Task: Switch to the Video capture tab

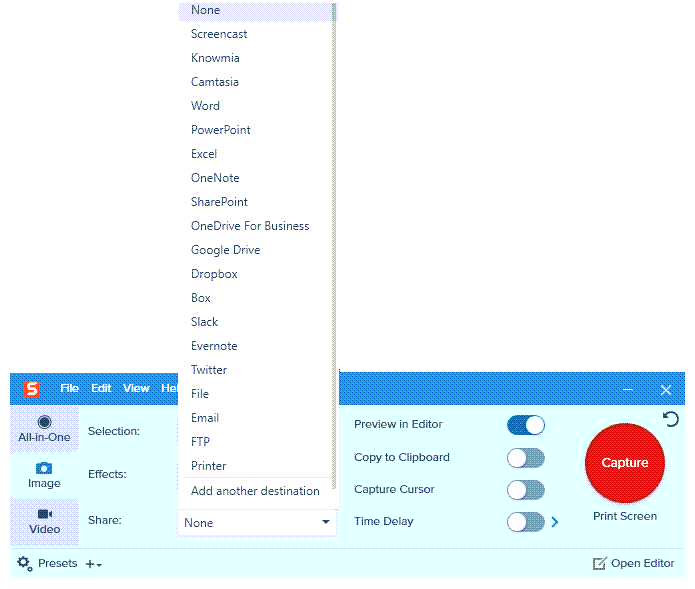Action: point(44,522)
